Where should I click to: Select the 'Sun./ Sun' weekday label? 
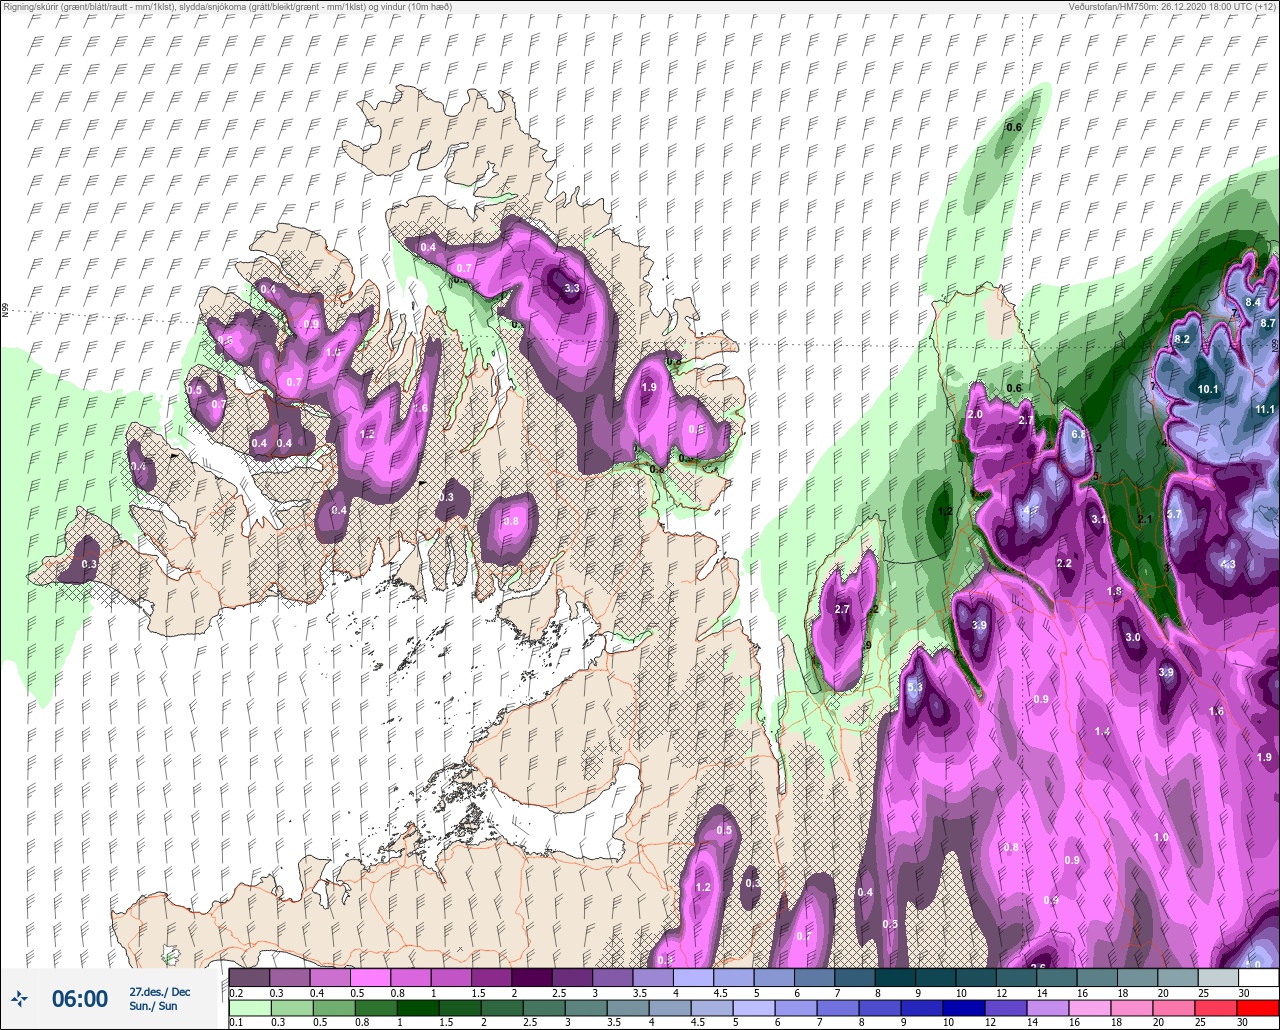pyautogui.click(x=153, y=1006)
